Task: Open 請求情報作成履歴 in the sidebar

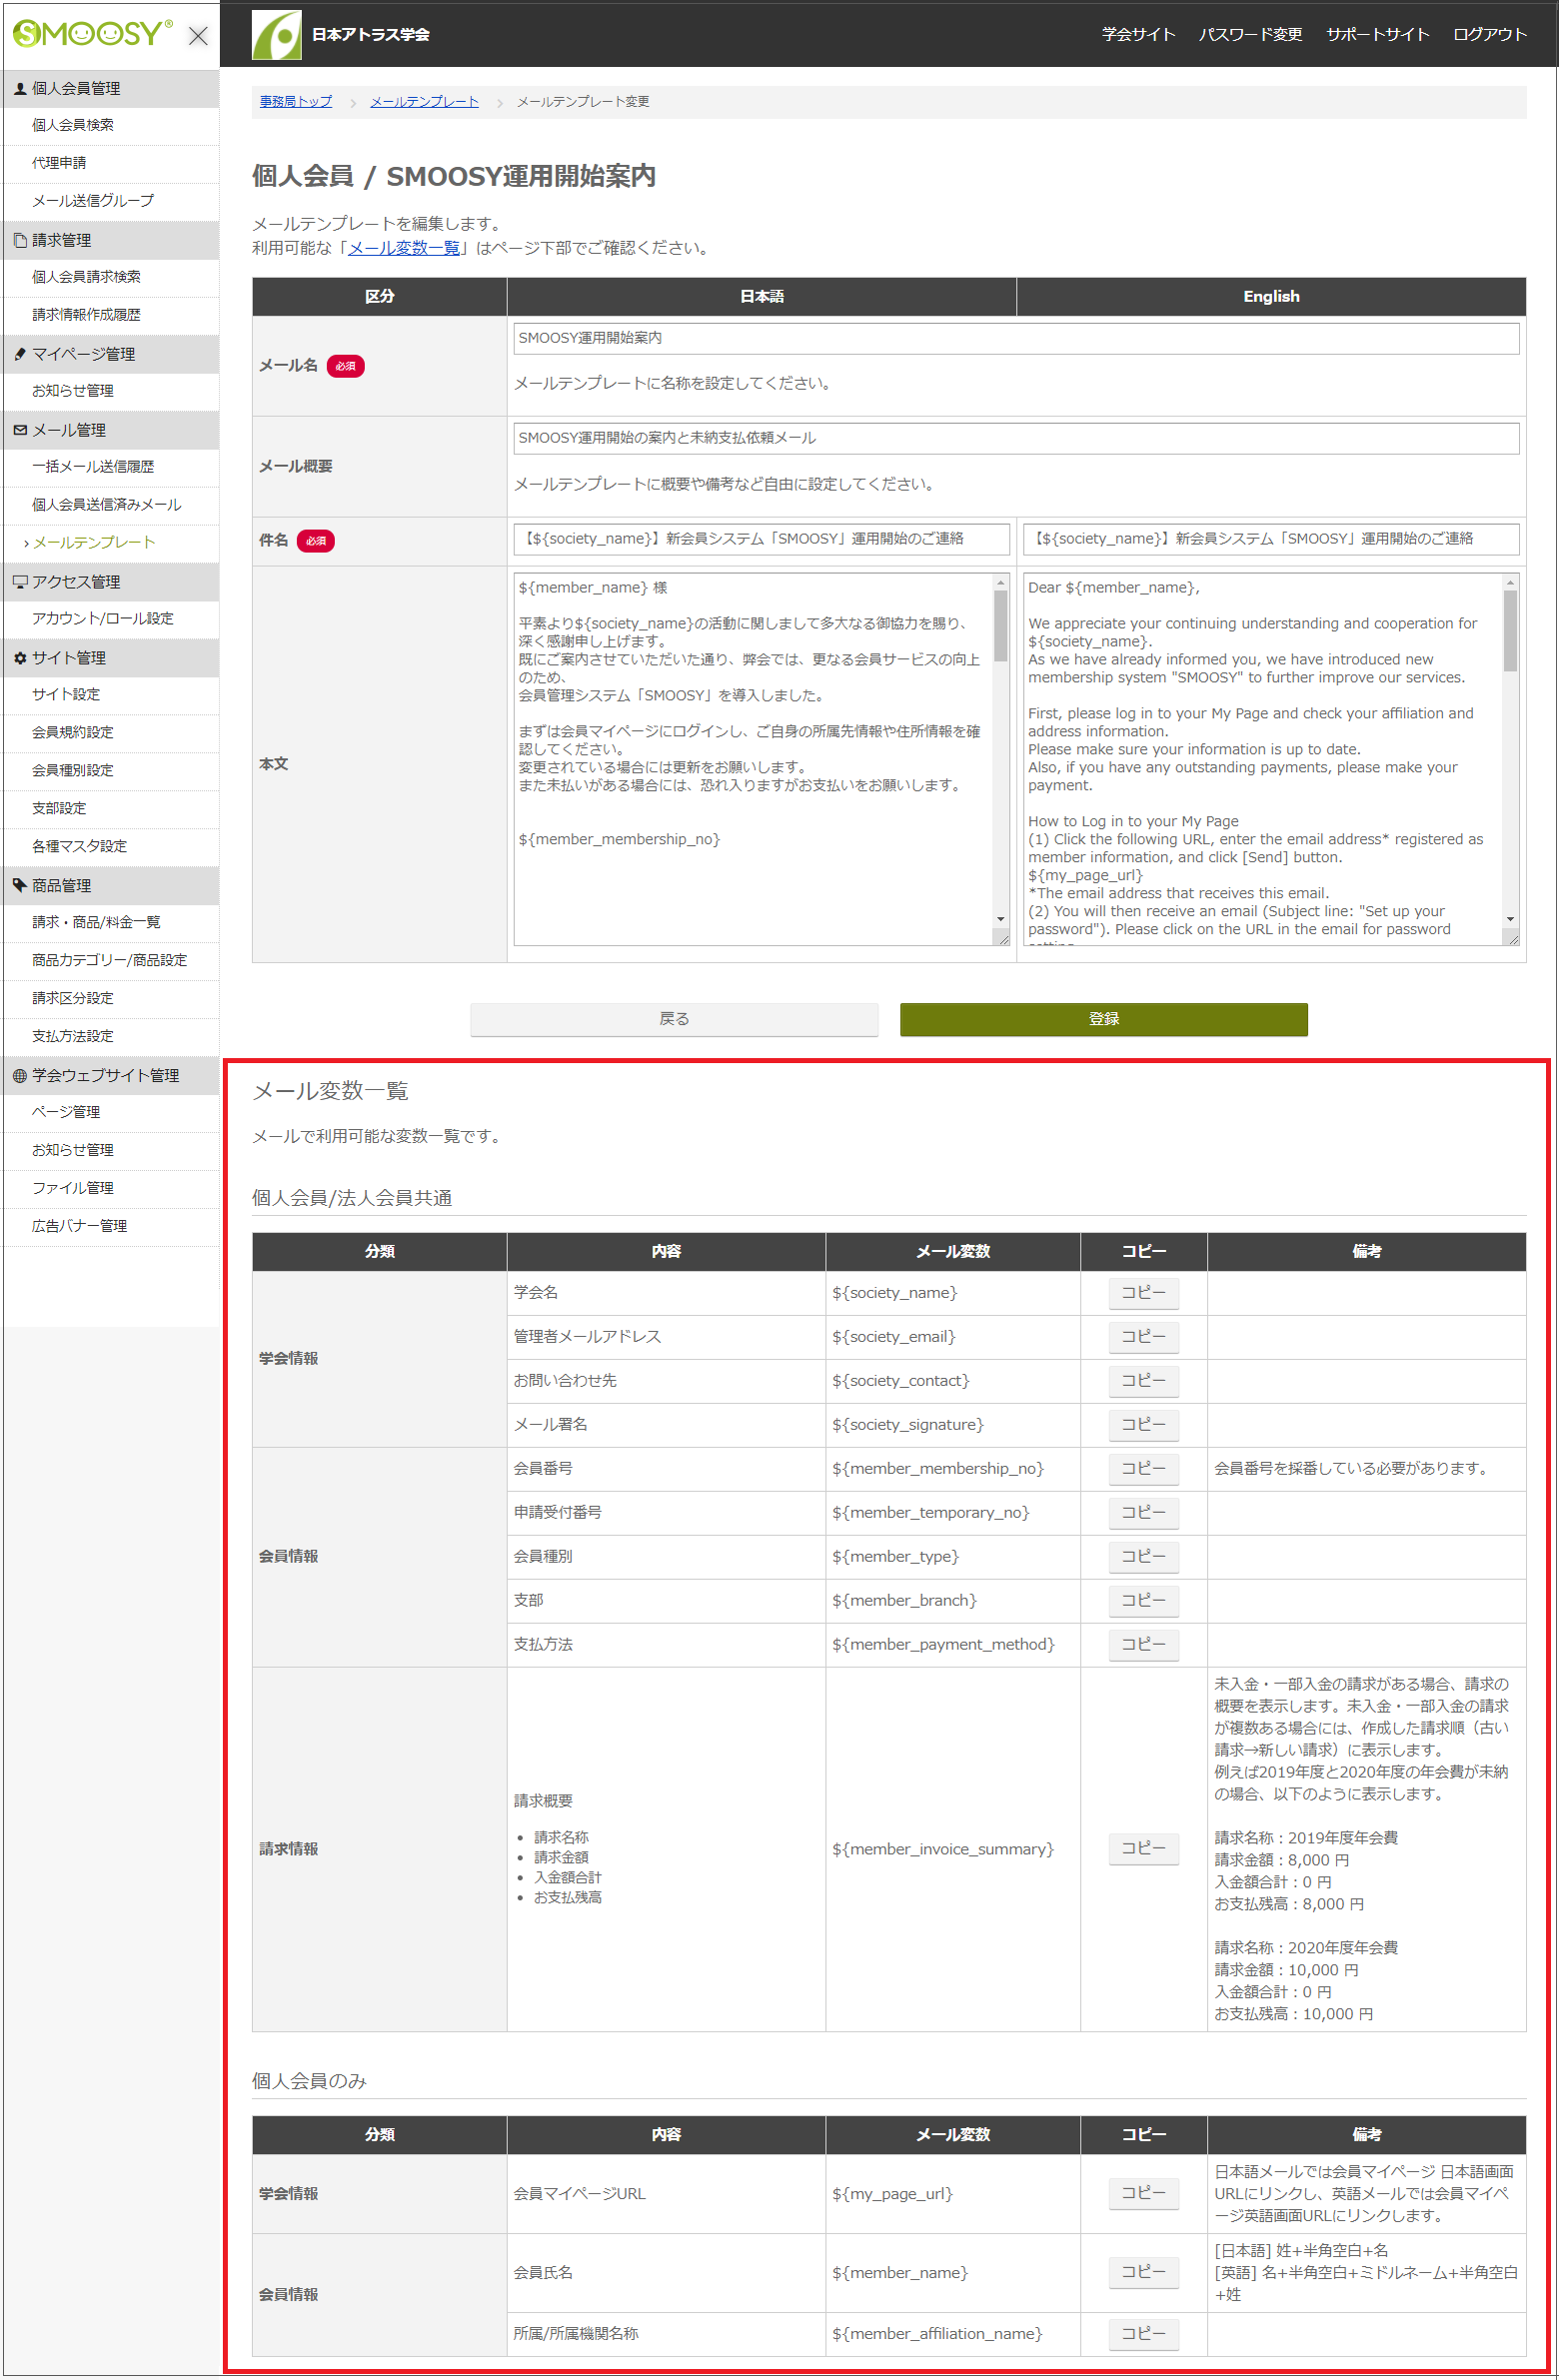Action: point(86,315)
